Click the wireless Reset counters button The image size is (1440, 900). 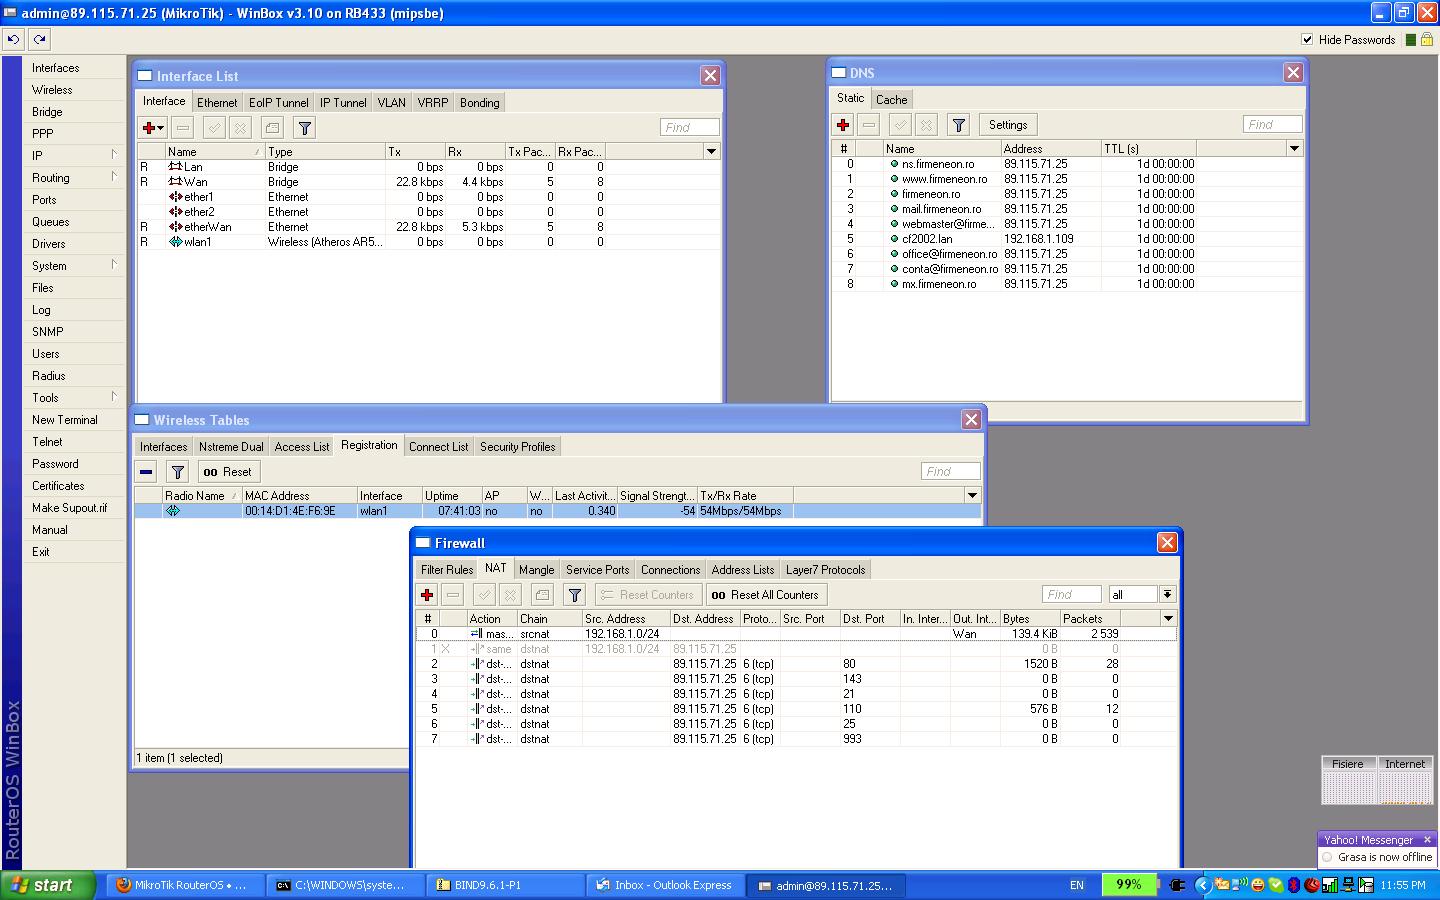[228, 472]
